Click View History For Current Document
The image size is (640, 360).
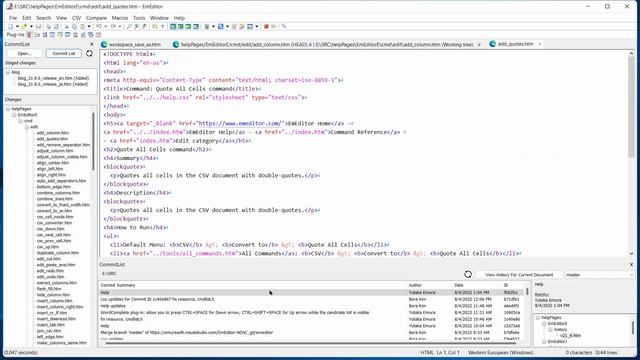point(519,275)
